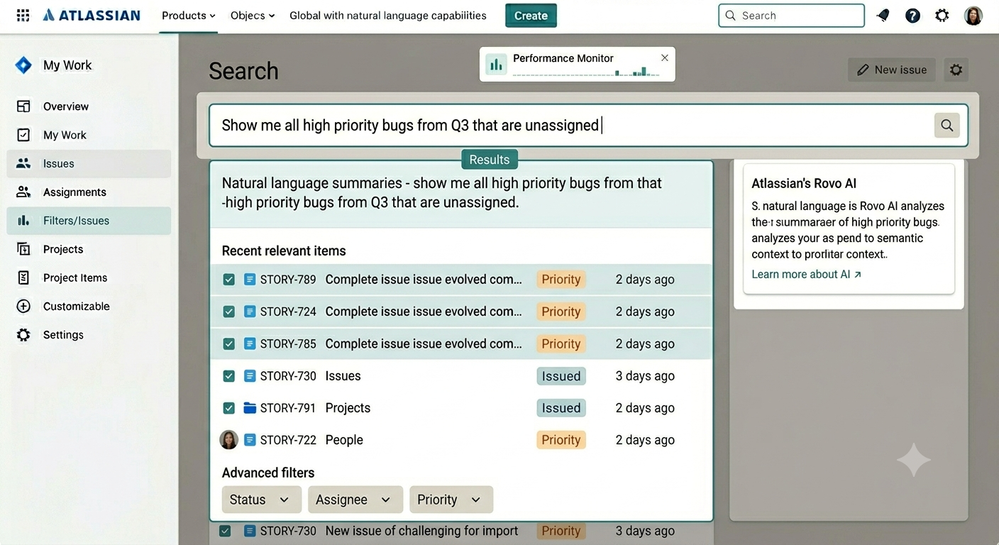Open the Learn more about AI link
This screenshot has width=999, height=545.
(x=806, y=274)
